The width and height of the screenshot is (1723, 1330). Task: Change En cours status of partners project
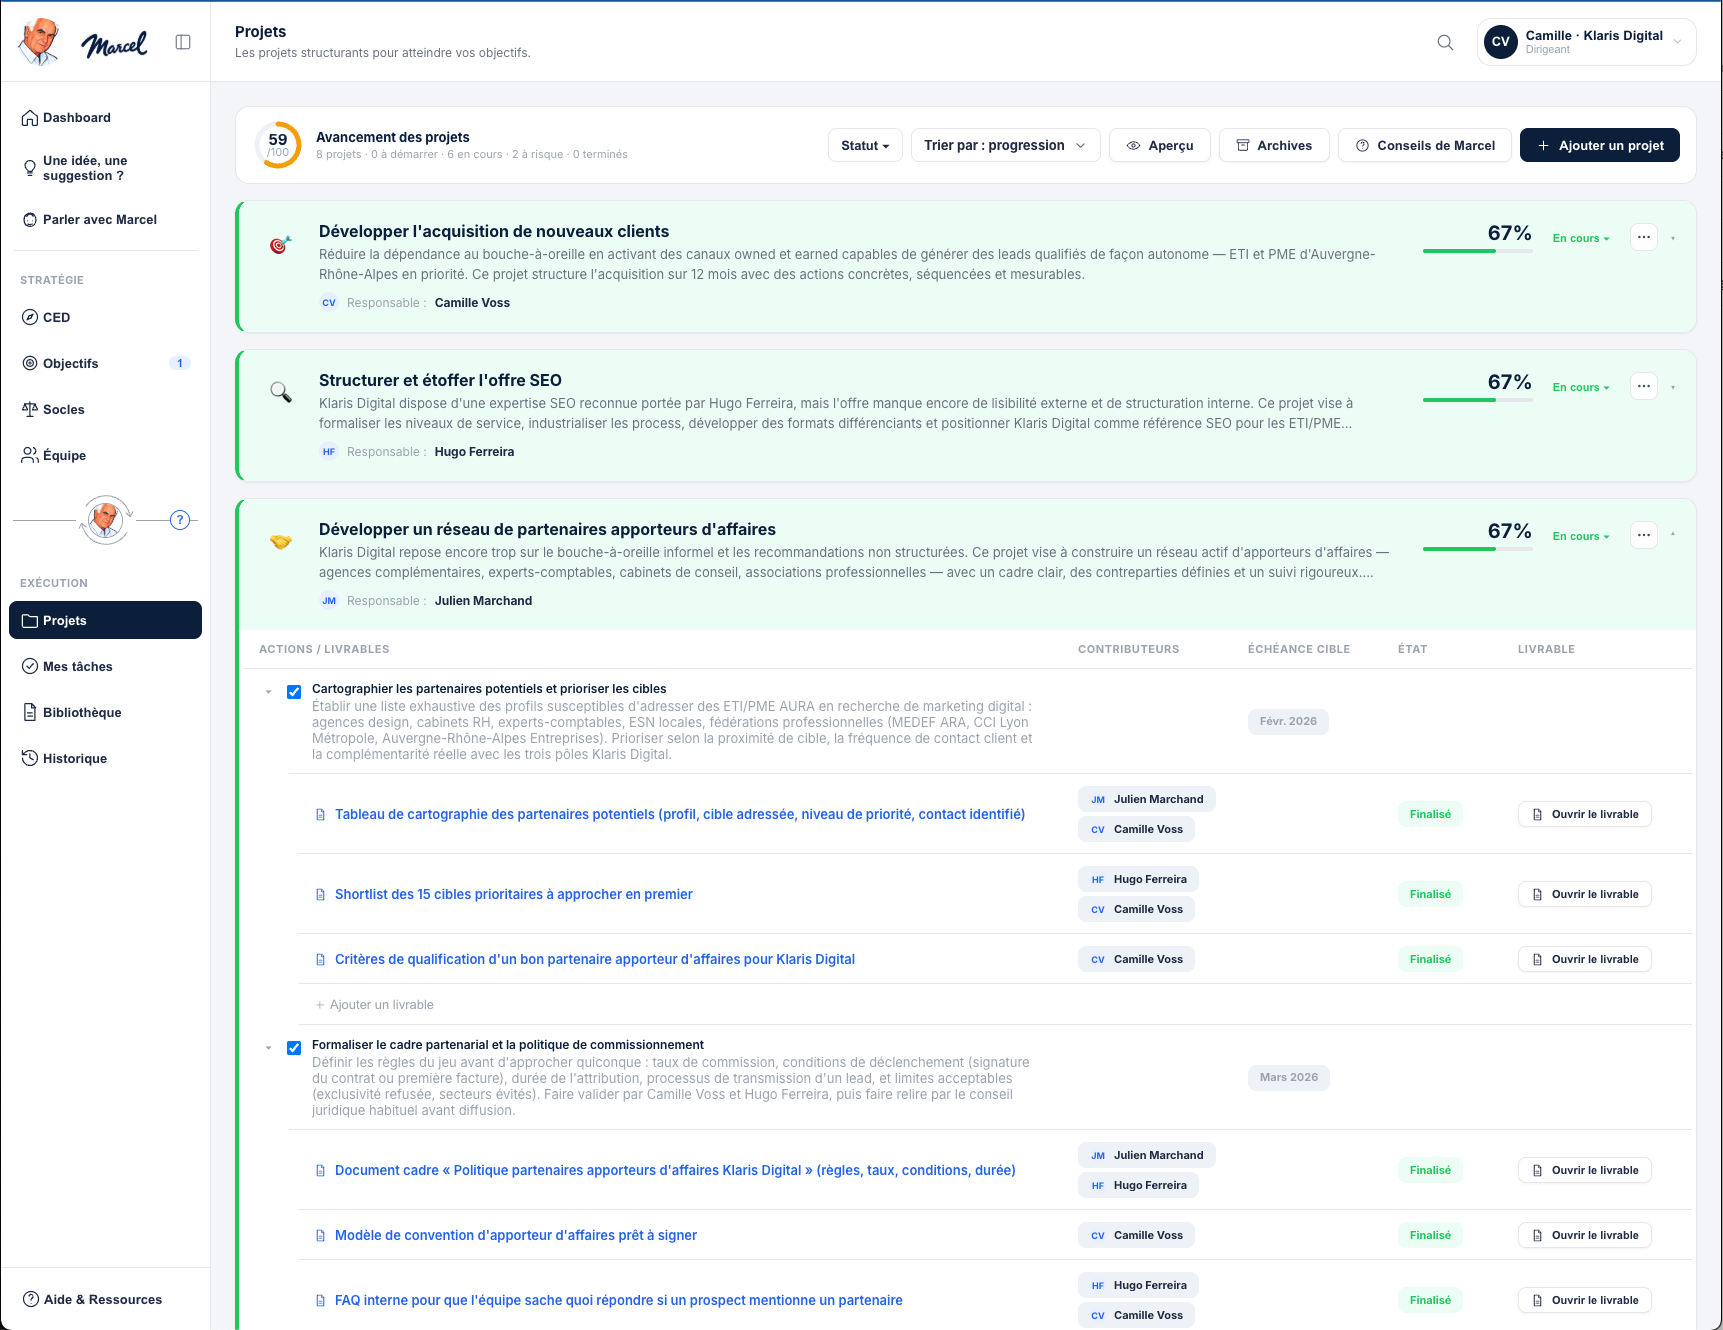pyautogui.click(x=1581, y=536)
